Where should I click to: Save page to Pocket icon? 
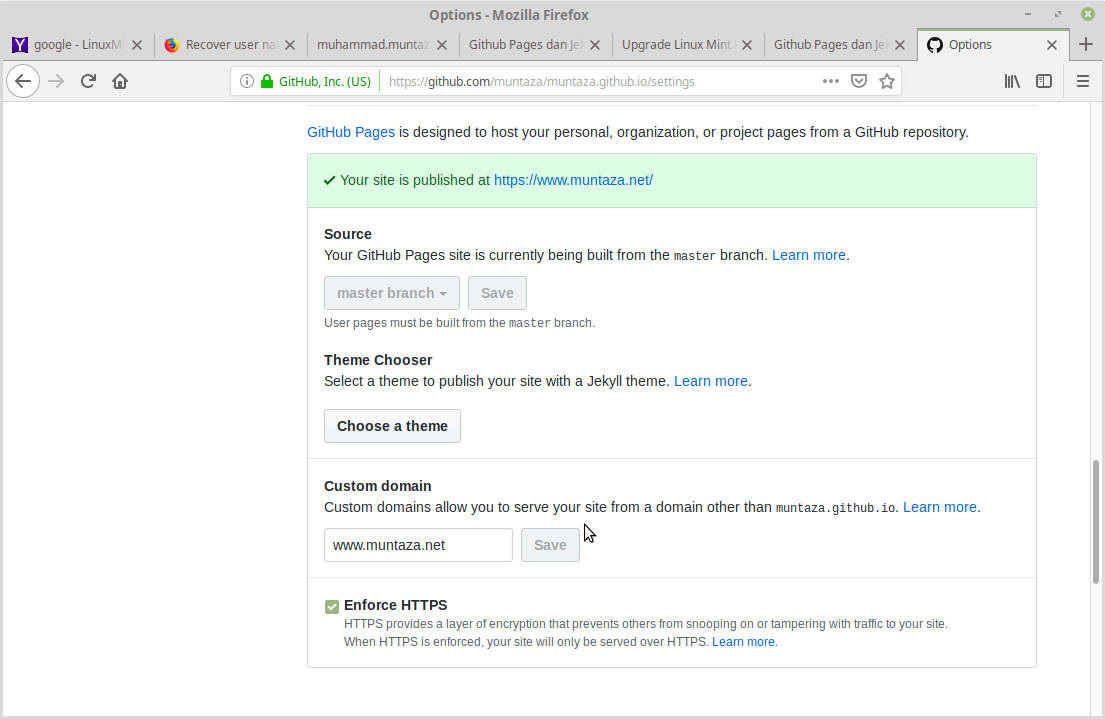click(858, 82)
